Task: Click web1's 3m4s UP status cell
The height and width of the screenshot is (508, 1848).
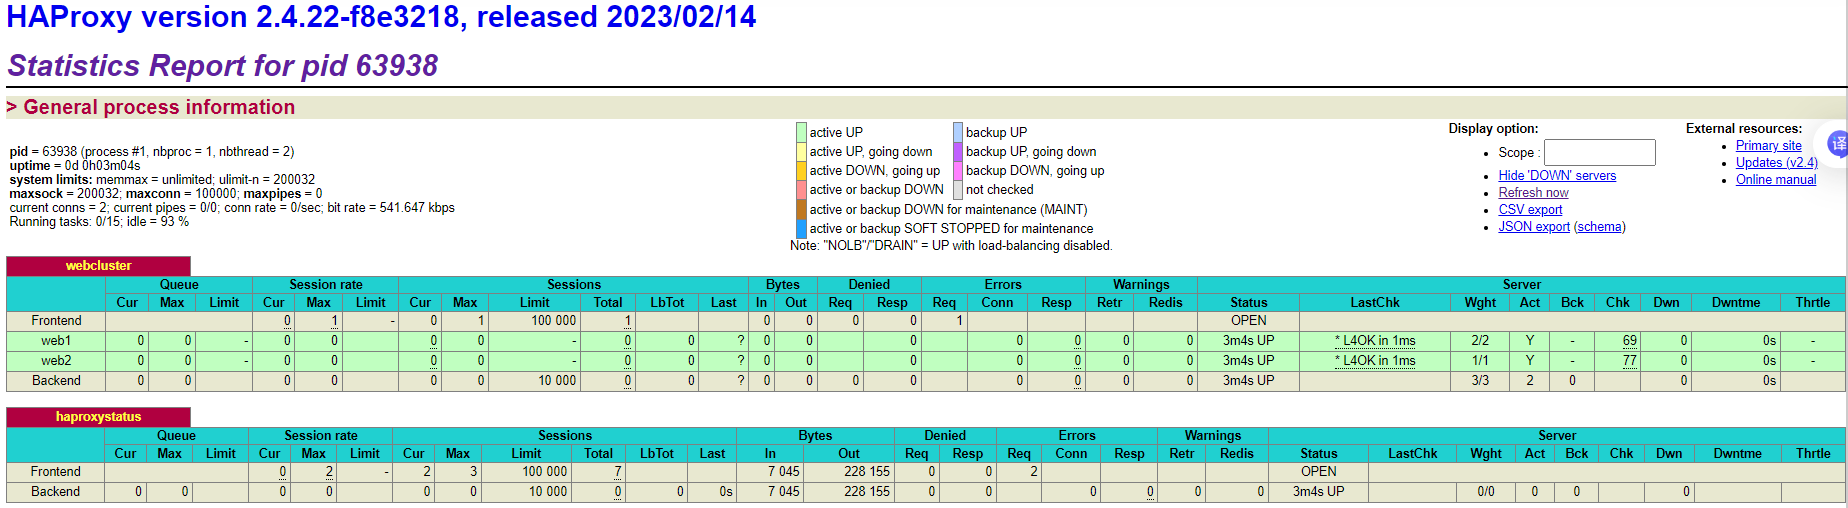Action: click(1249, 341)
